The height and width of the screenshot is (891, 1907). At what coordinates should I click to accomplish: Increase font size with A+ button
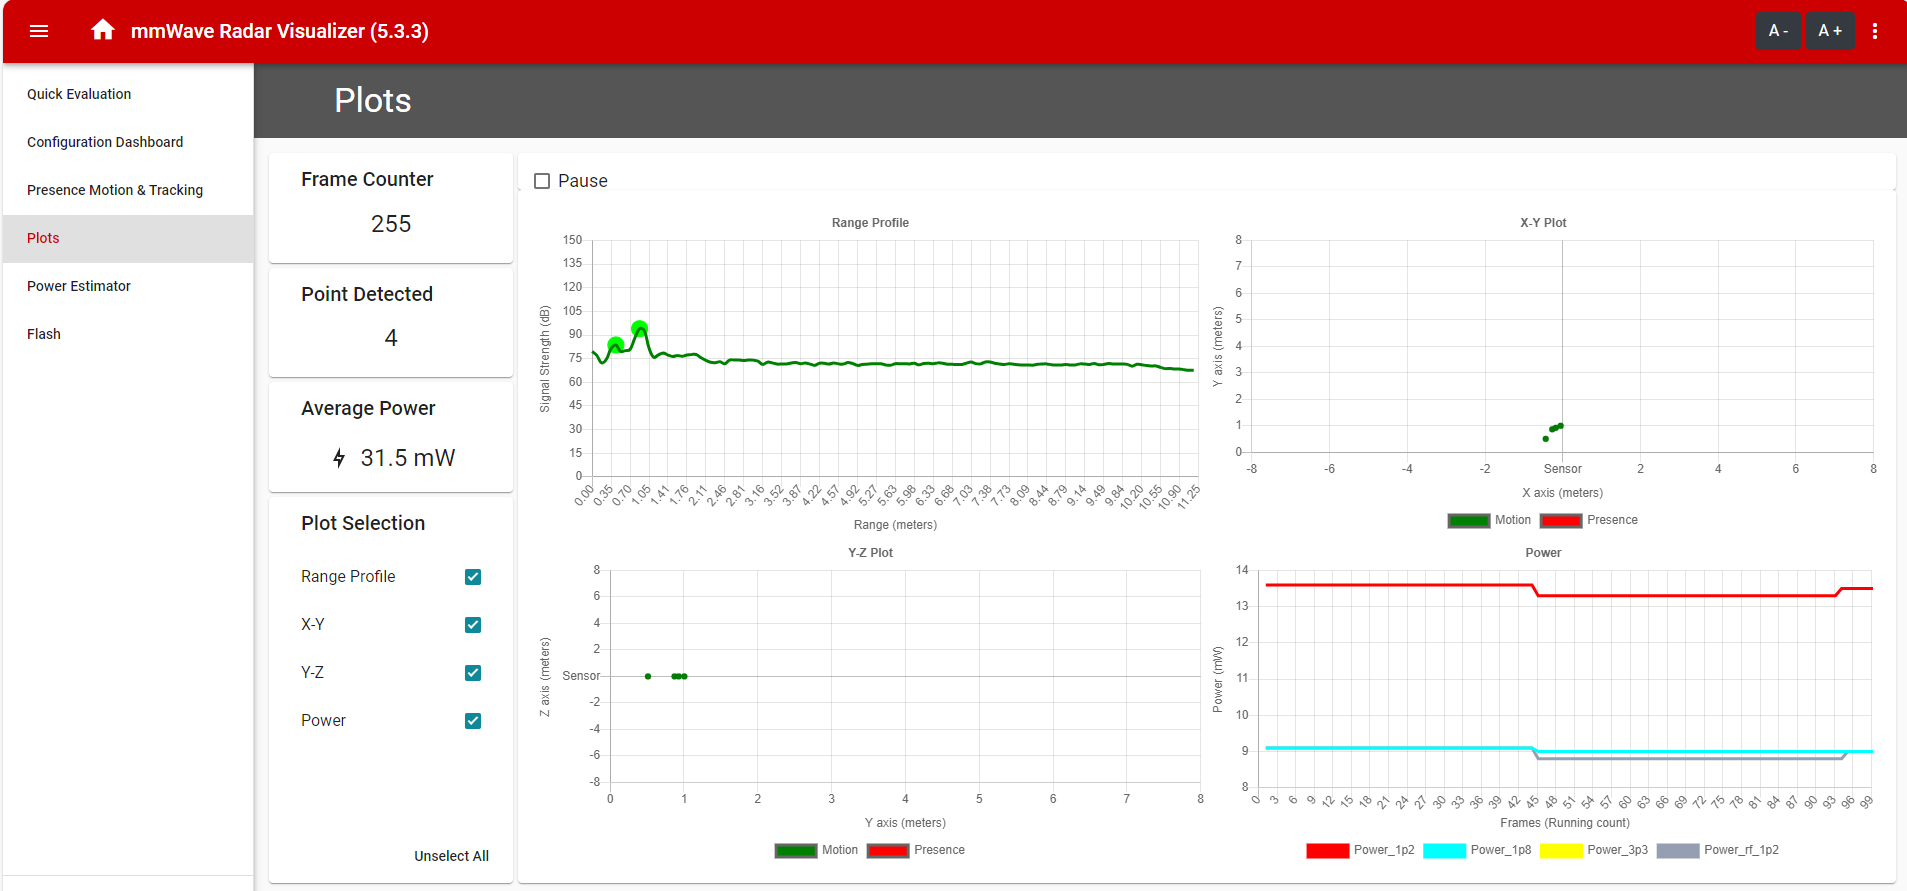click(1830, 31)
